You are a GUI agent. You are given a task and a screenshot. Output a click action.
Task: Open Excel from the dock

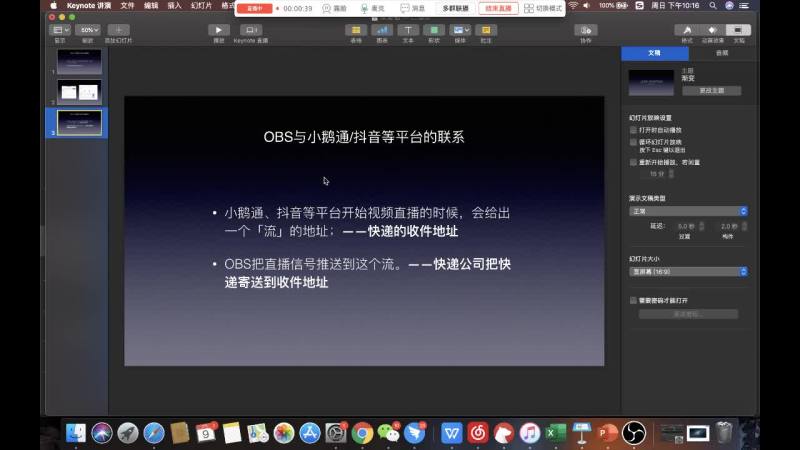click(x=556, y=433)
